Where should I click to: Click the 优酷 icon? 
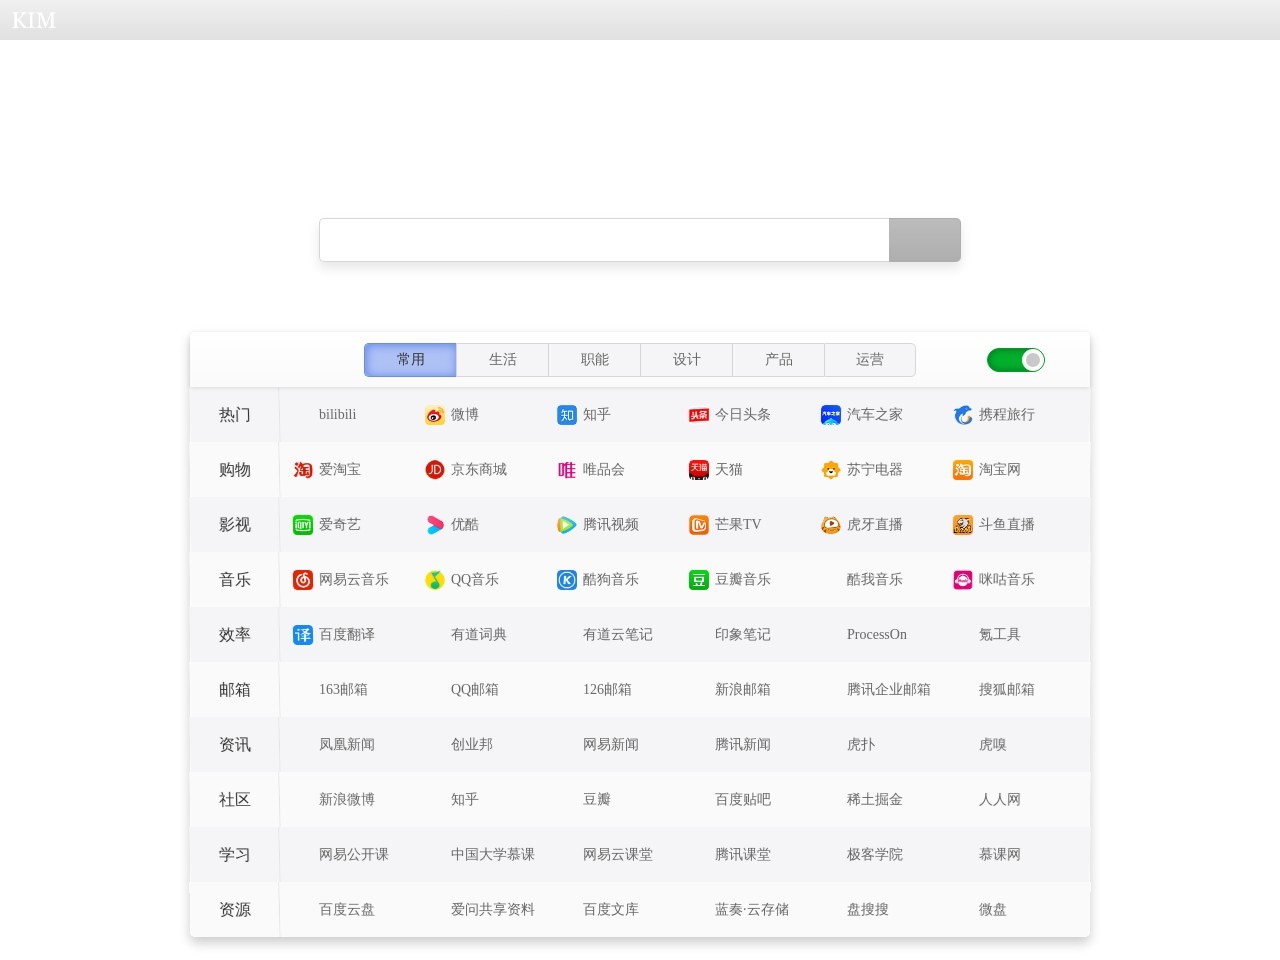tap(434, 525)
